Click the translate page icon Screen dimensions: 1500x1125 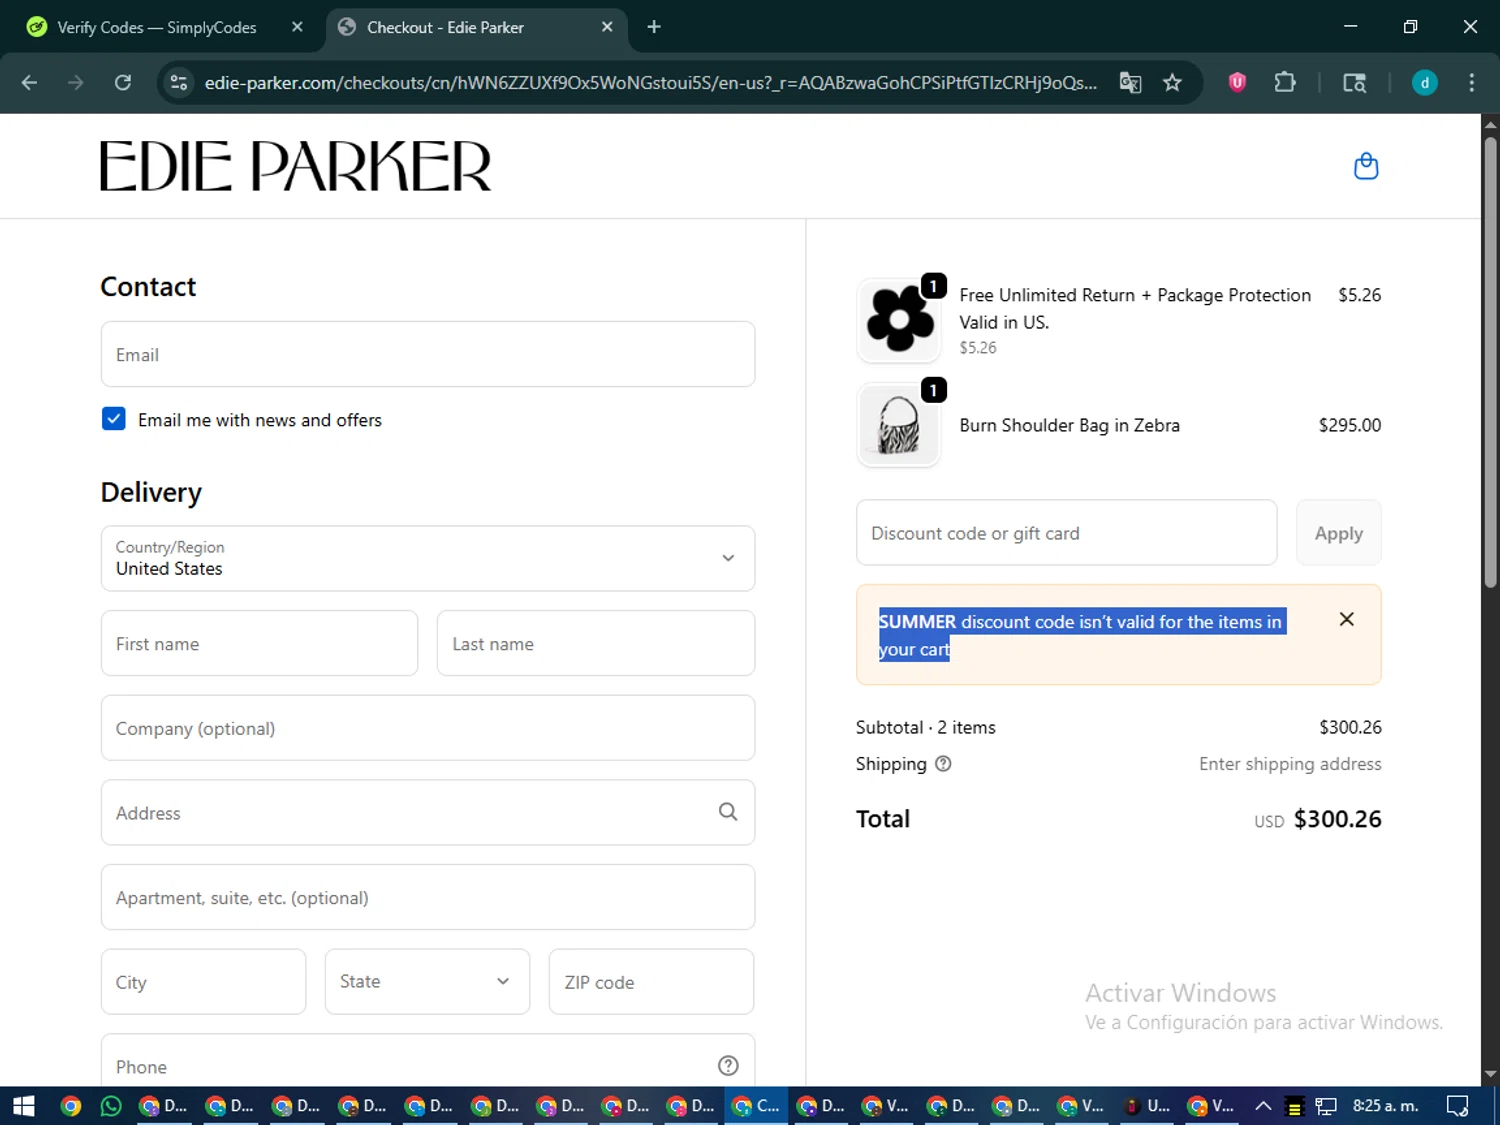1130,83
